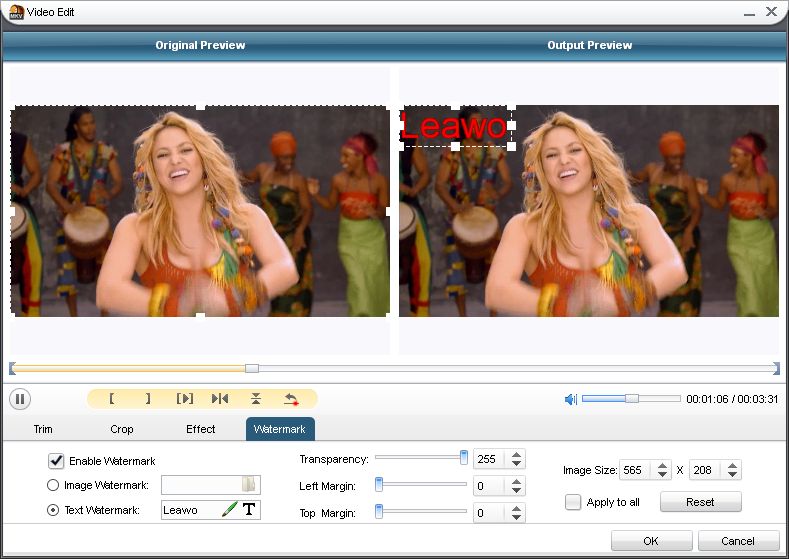Image resolution: width=789 pixels, height=559 pixels.
Task: Select the Watermark tab
Action: [x=280, y=429]
